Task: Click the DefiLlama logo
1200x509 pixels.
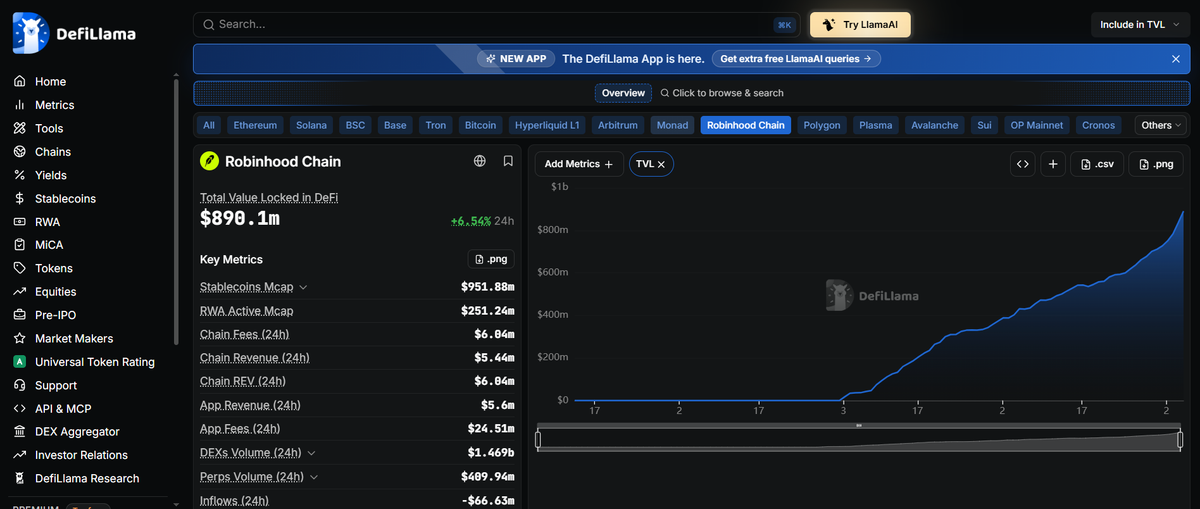Action: [x=74, y=34]
